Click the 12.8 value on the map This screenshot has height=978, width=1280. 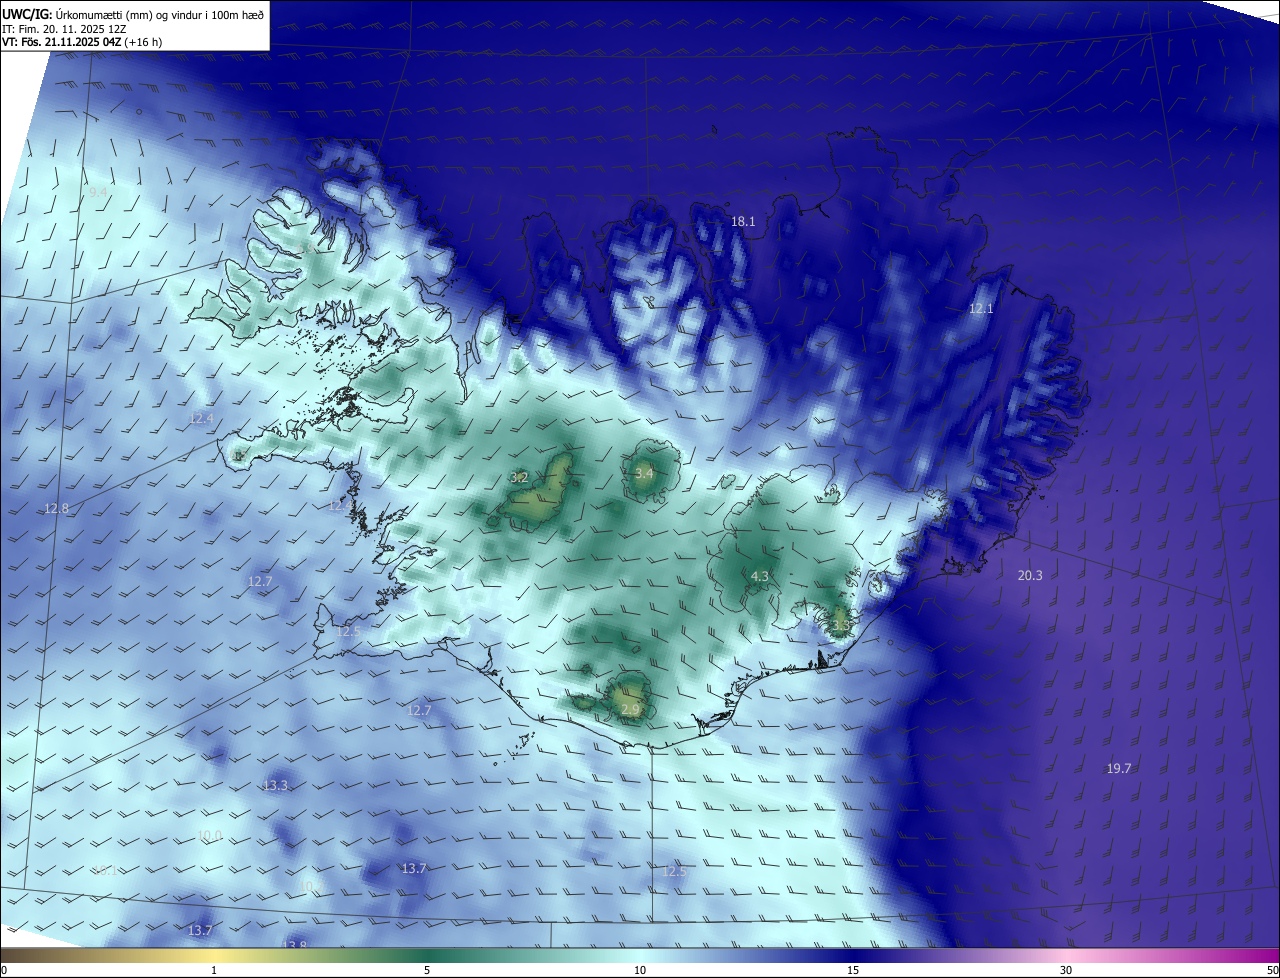click(57, 509)
